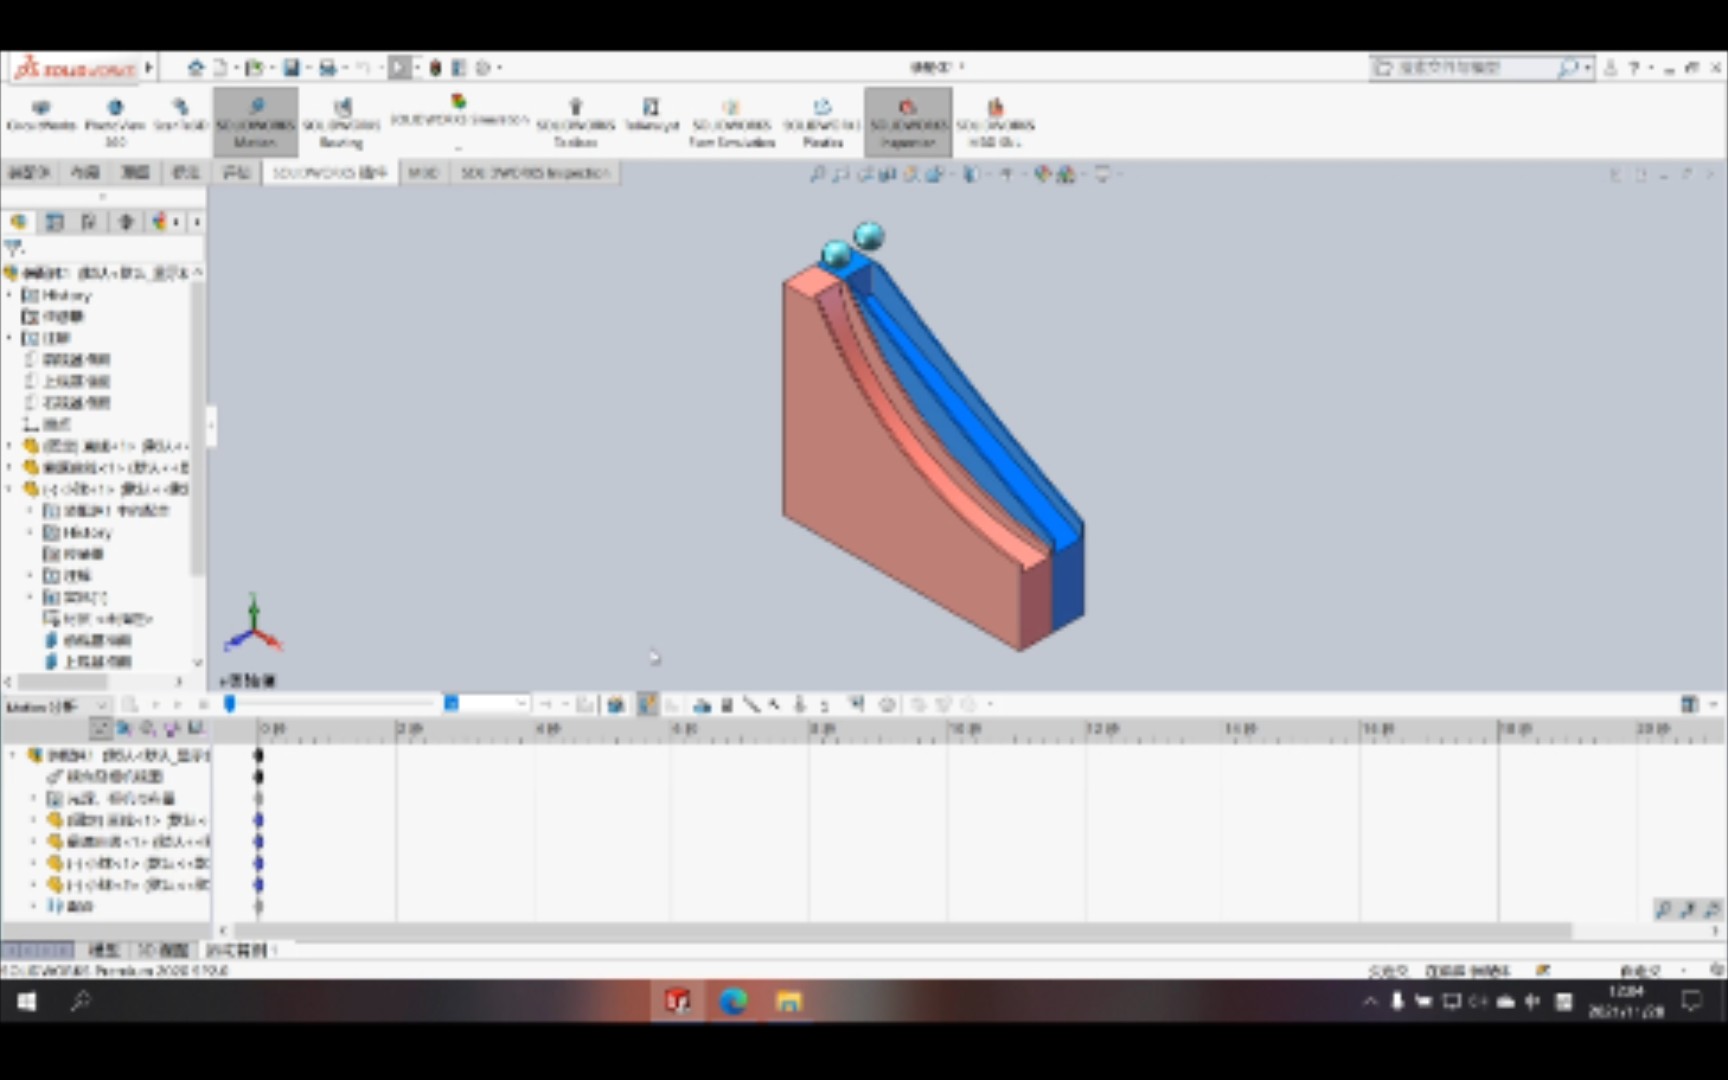Image resolution: width=1728 pixels, height=1080 pixels.
Task: Click the top assembly key at 0 seconds
Action: (x=258, y=755)
